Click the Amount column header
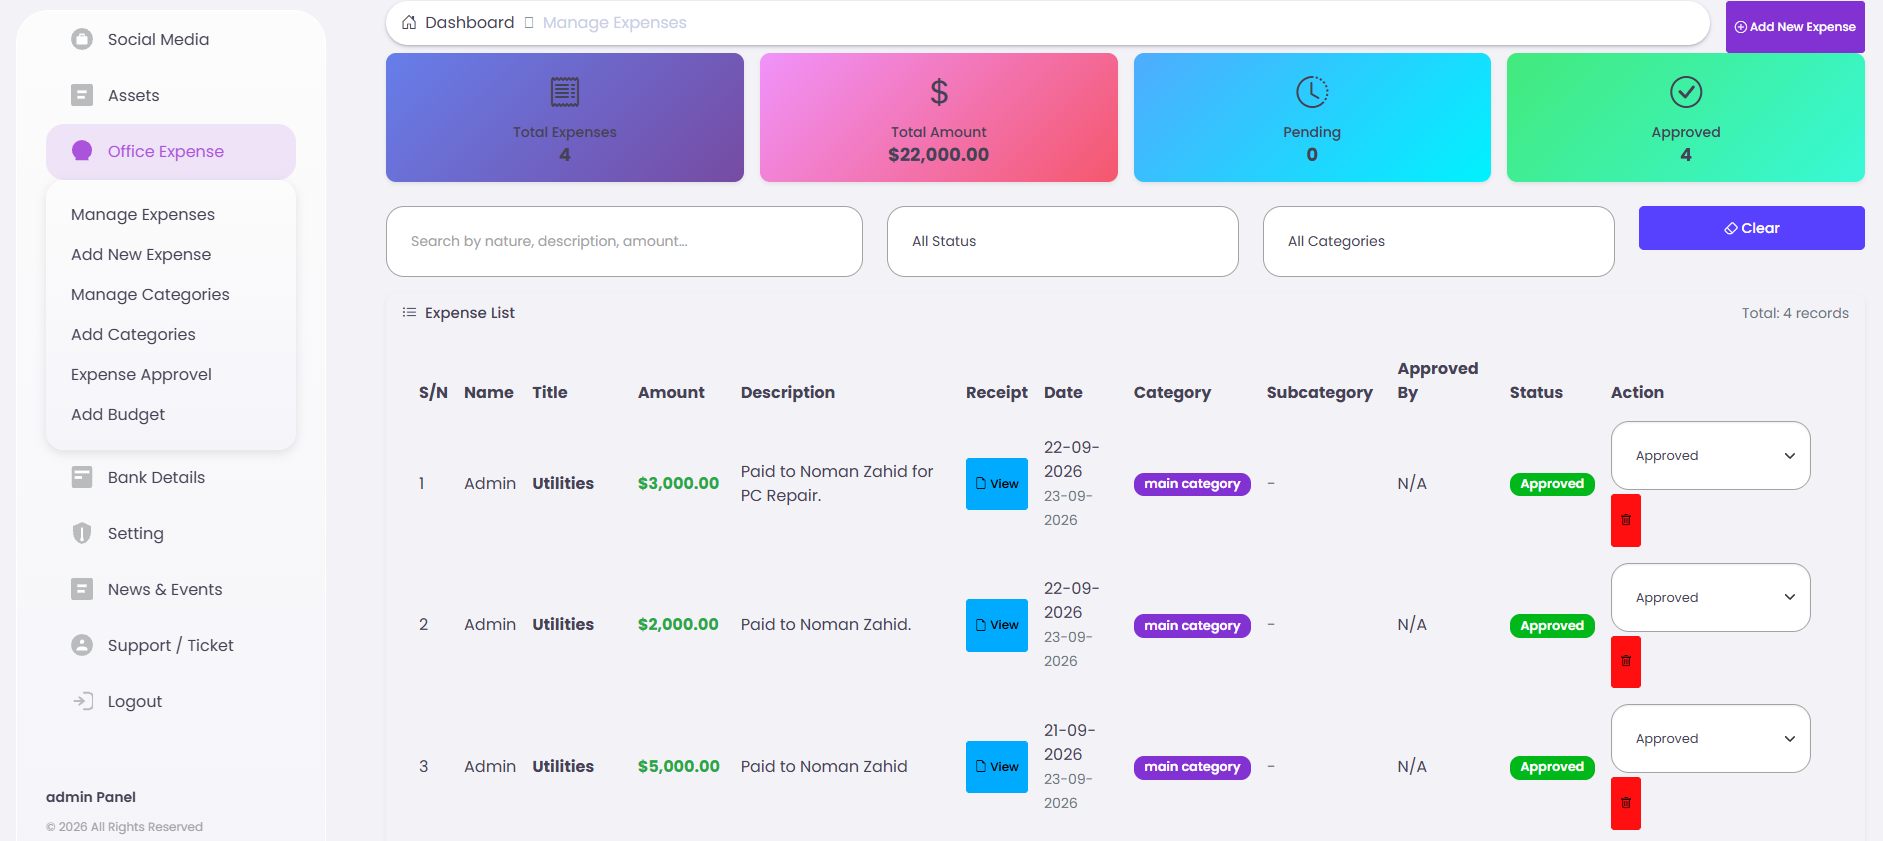This screenshot has width=1883, height=841. [671, 392]
